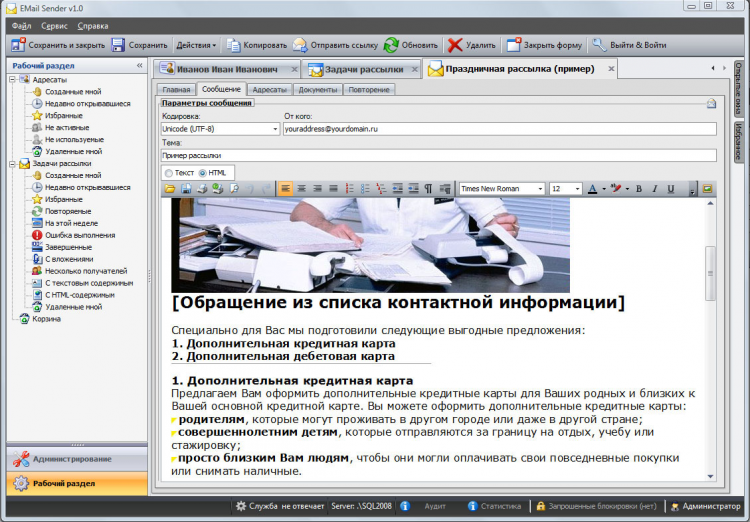Open the Действия dropdown
The height and width of the screenshot is (522, 750).
(196, 45)
